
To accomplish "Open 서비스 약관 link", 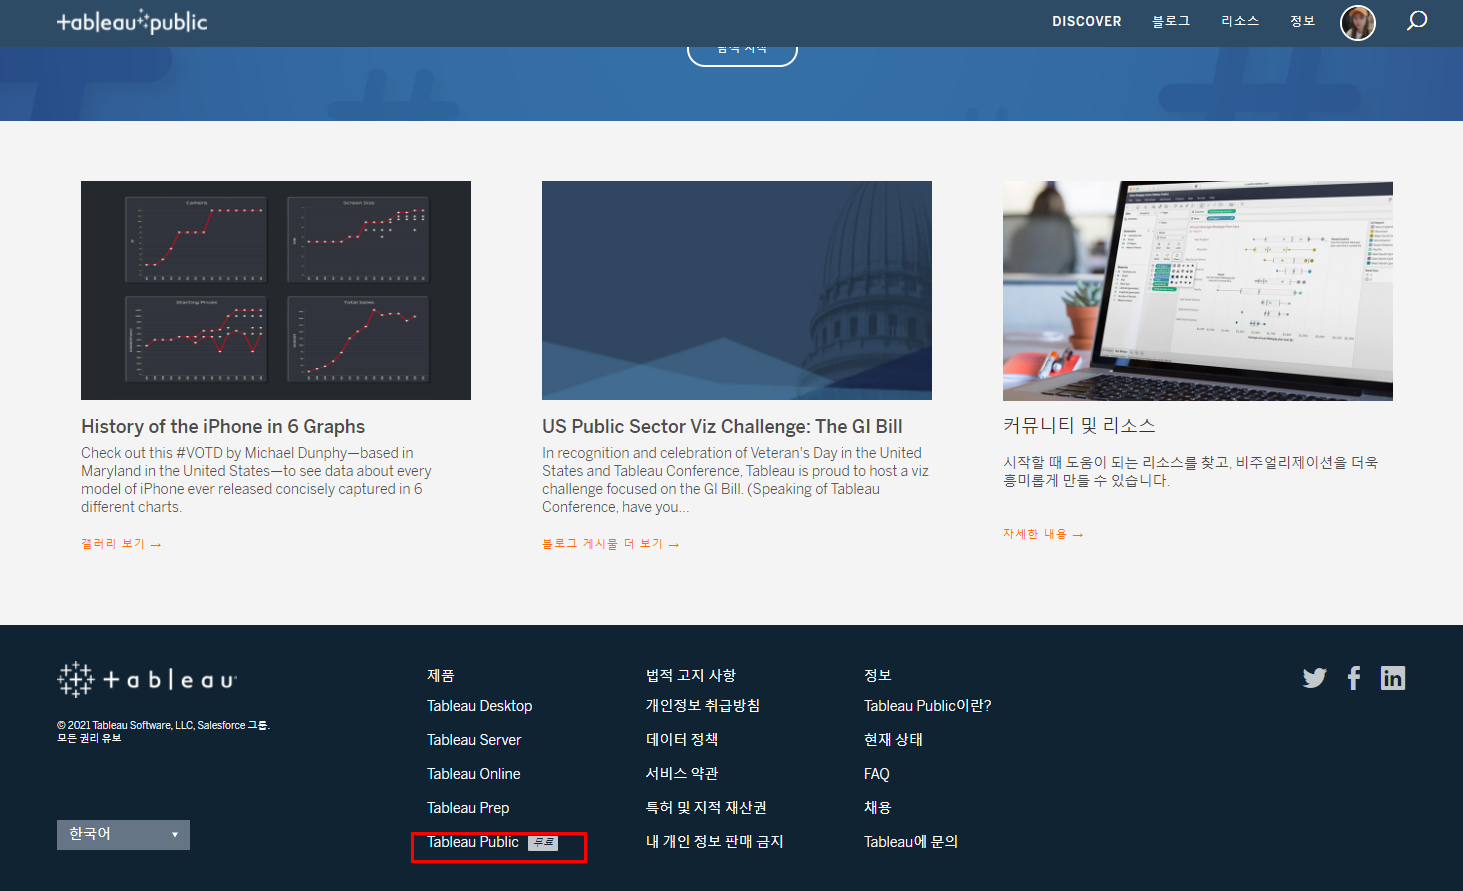I will (x=682, y=774).
